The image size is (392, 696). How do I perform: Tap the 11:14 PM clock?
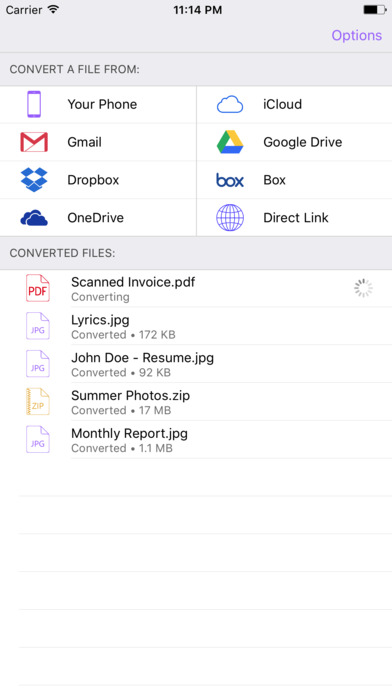pyautogui.click(x=198, y=10)
